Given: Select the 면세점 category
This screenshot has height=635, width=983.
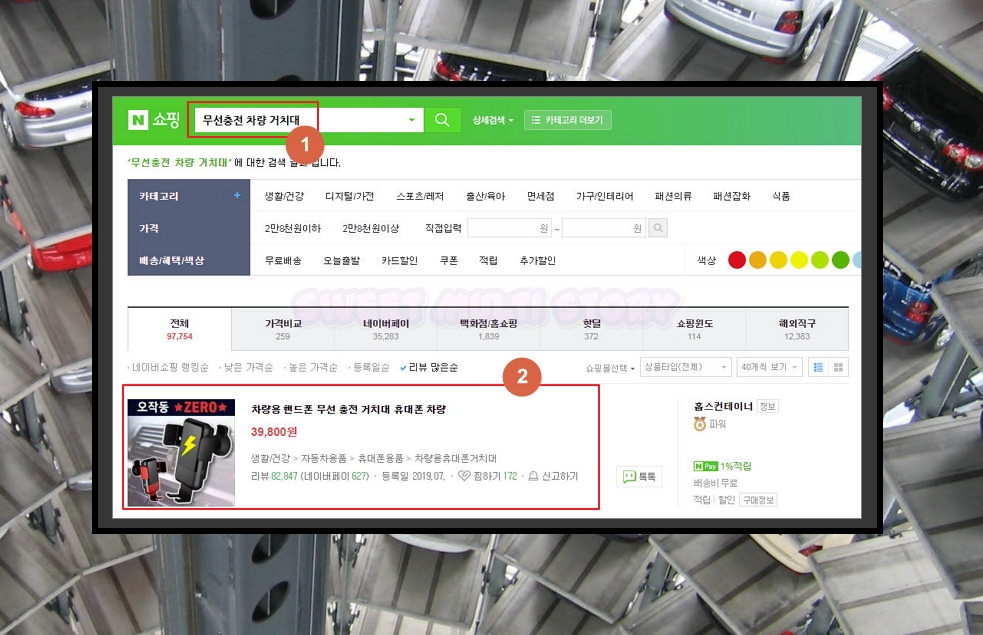Looking at the screenshot, I should (x=540, y=196).
